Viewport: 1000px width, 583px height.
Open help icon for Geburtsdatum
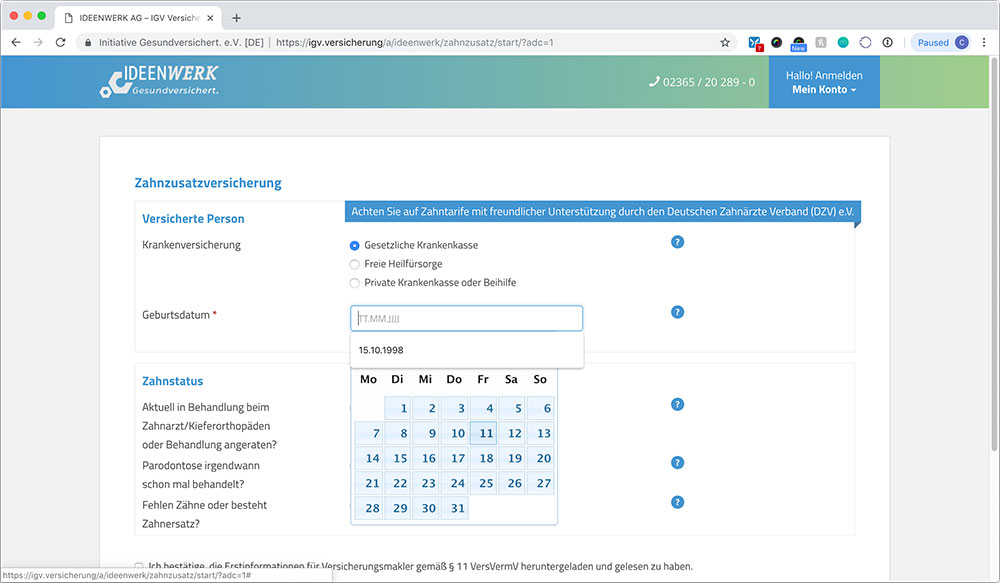(x=677, y=312)
